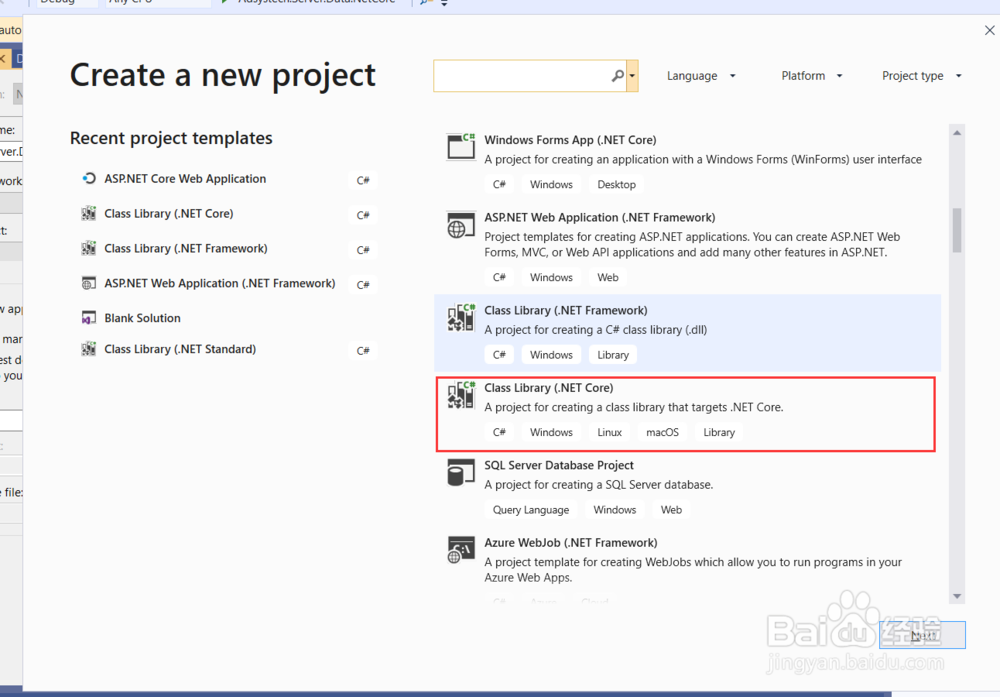1000x697 pixels.
Task: Click the Azure WebJob template icon
Action: click(460, 550)
